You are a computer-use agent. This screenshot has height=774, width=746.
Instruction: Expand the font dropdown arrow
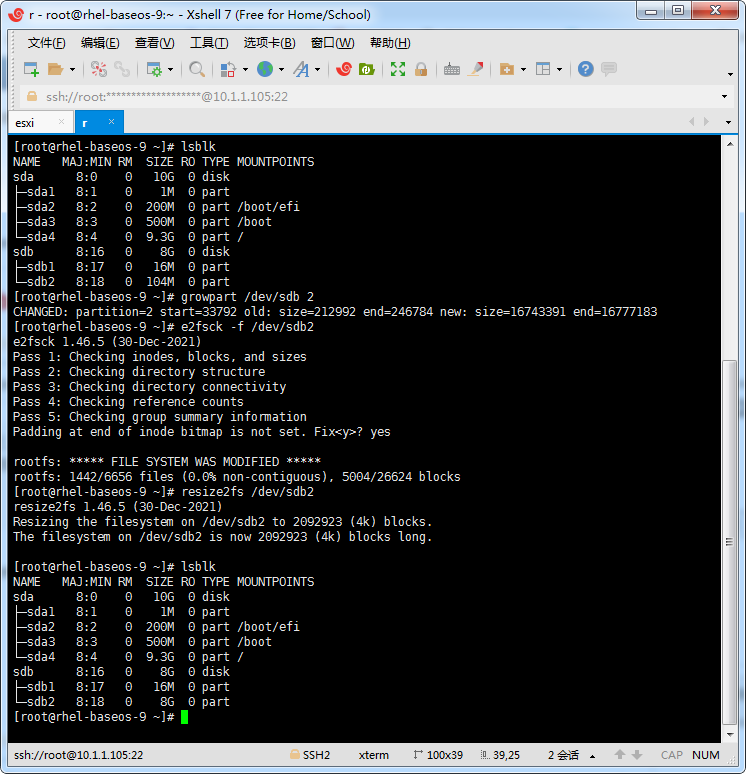(x=317, y=70)
